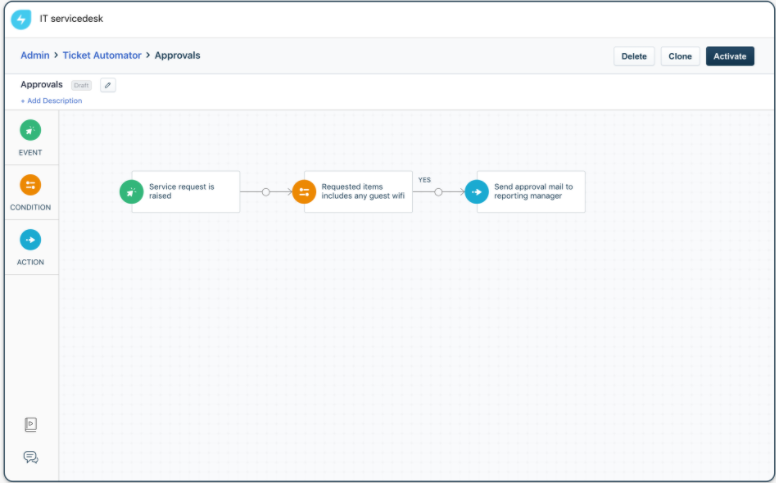
Task: Click the Freshservice lightning logo icon
Action: (21, 20)
